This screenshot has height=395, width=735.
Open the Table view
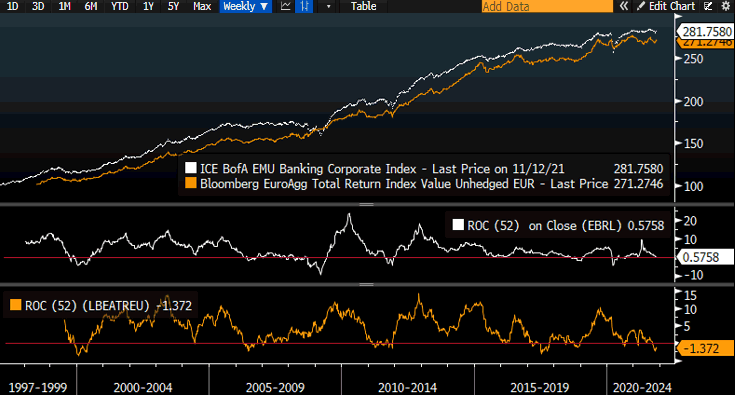click(364, 6)
